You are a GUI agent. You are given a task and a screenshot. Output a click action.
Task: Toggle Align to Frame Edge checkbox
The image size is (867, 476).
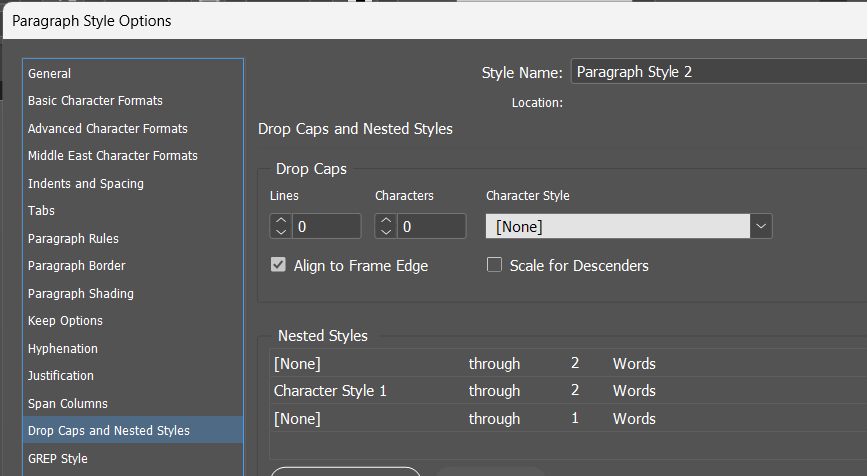[279, 266]
